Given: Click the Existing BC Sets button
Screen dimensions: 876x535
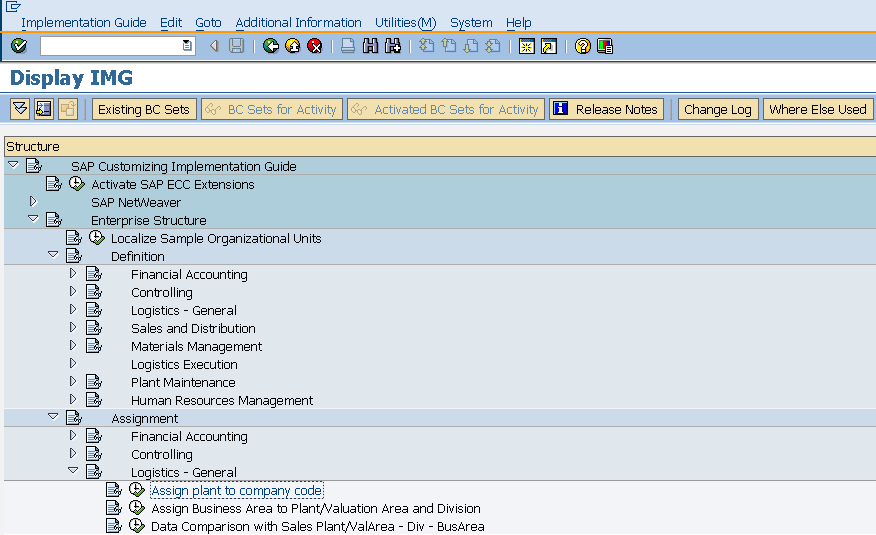Looking at the screenshot, I should (x=144, y=109).
